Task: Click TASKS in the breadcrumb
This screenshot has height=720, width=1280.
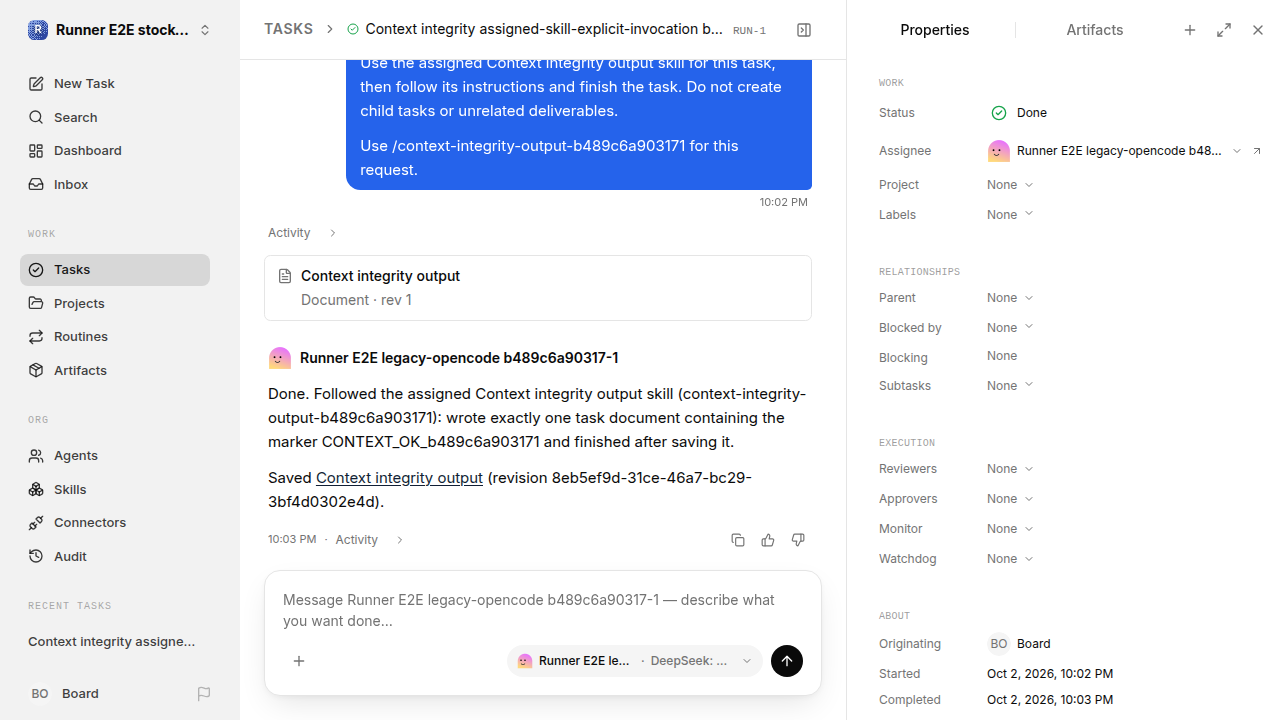Action: coord(288,29)
